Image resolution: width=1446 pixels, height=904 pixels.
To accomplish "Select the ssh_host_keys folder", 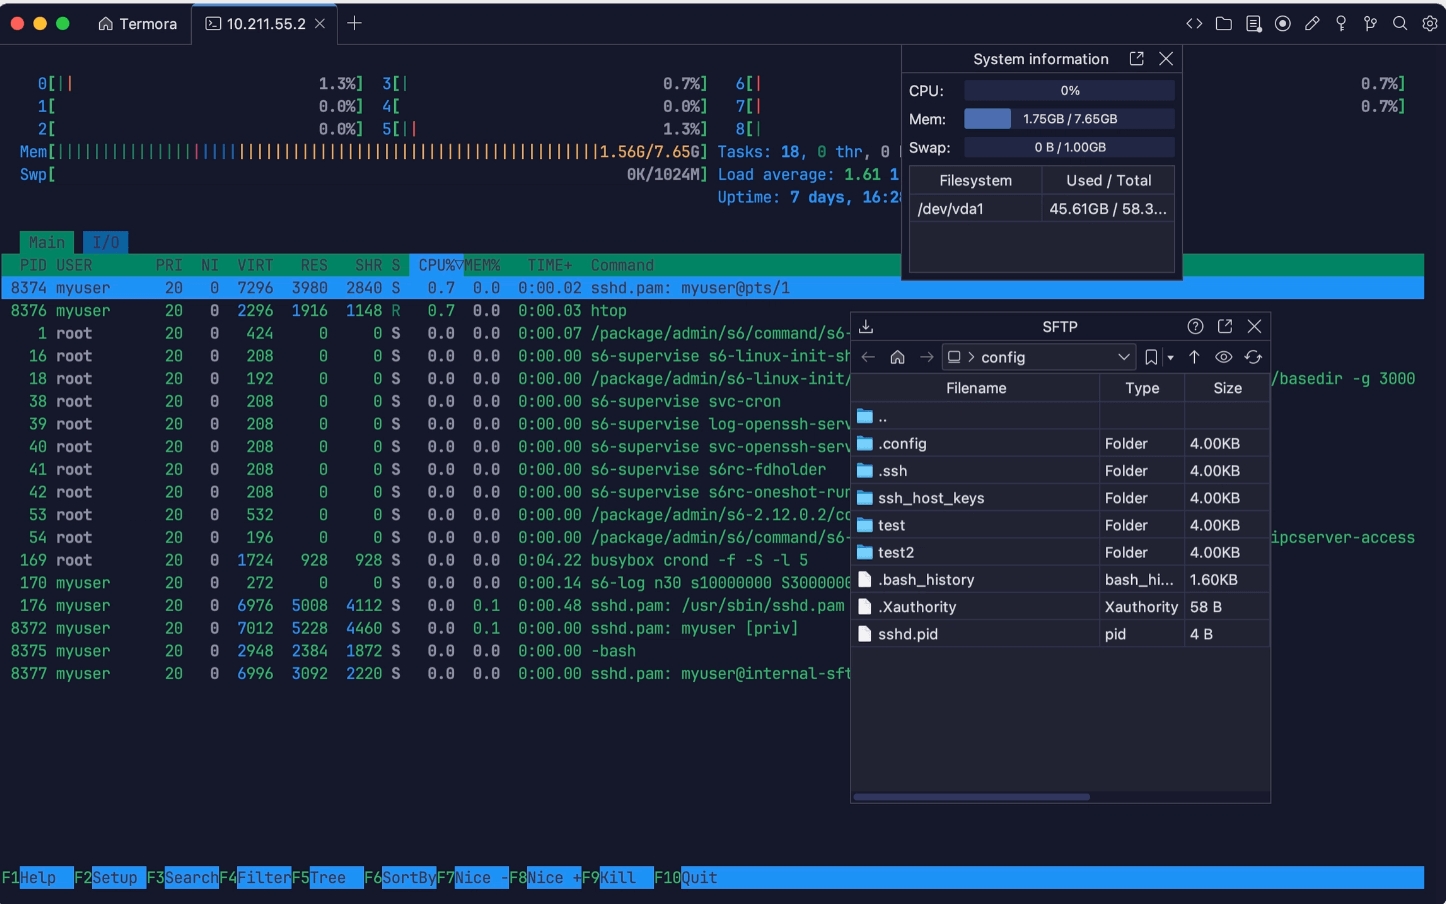I will point(1060,497).
